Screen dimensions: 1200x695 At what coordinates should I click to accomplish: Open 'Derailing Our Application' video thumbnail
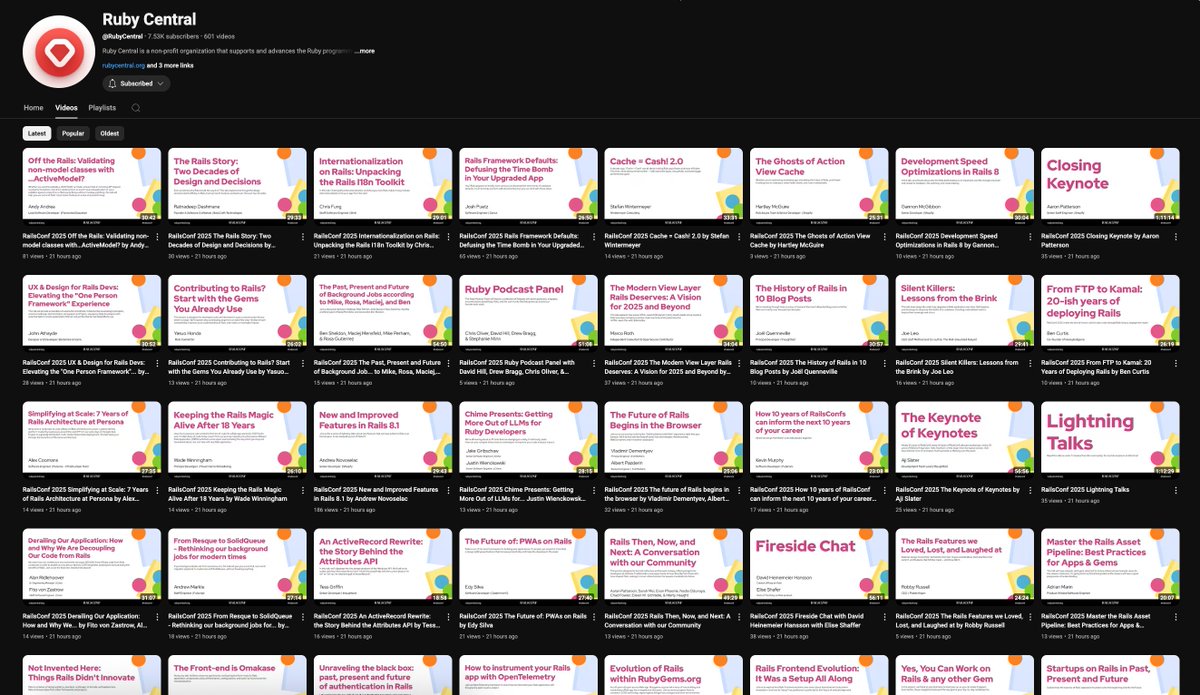point(92,566)
